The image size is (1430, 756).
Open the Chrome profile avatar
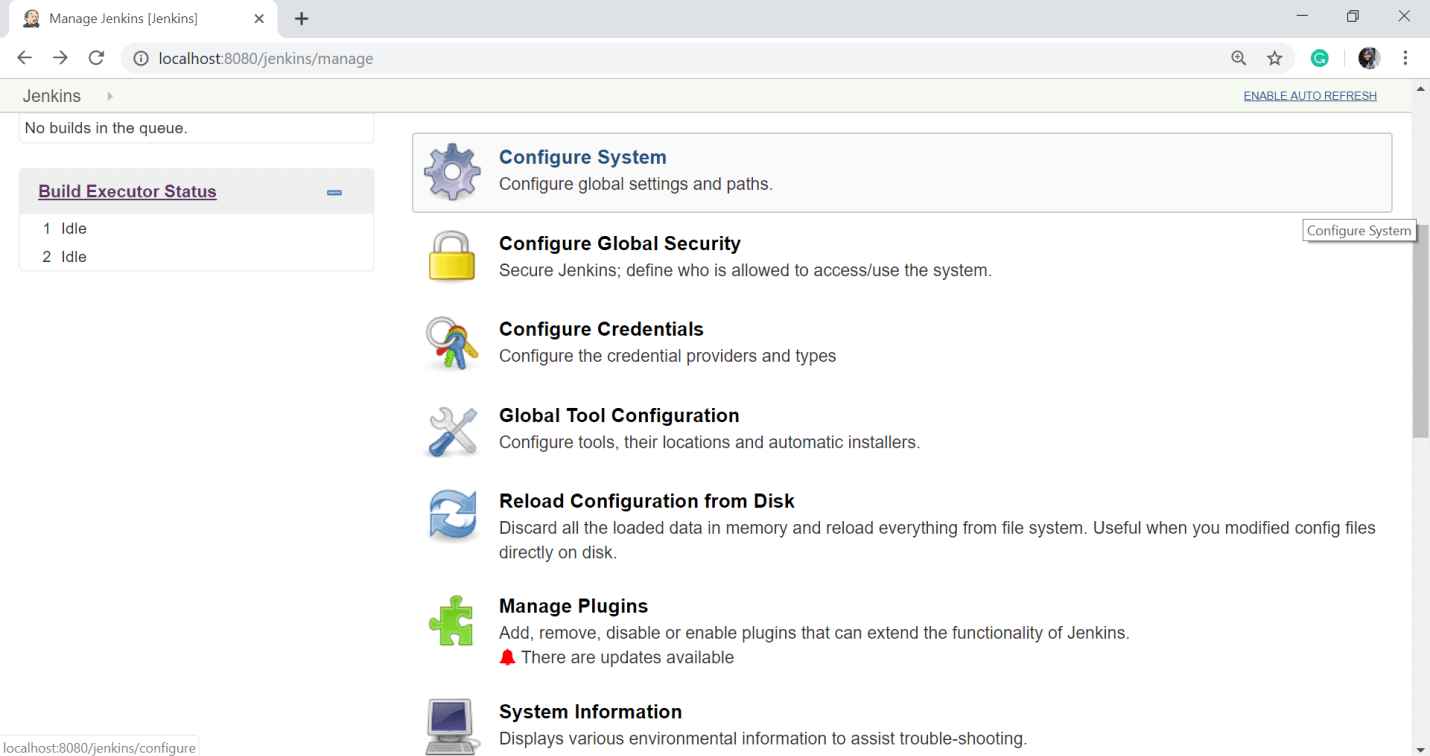pos(1369,58)
